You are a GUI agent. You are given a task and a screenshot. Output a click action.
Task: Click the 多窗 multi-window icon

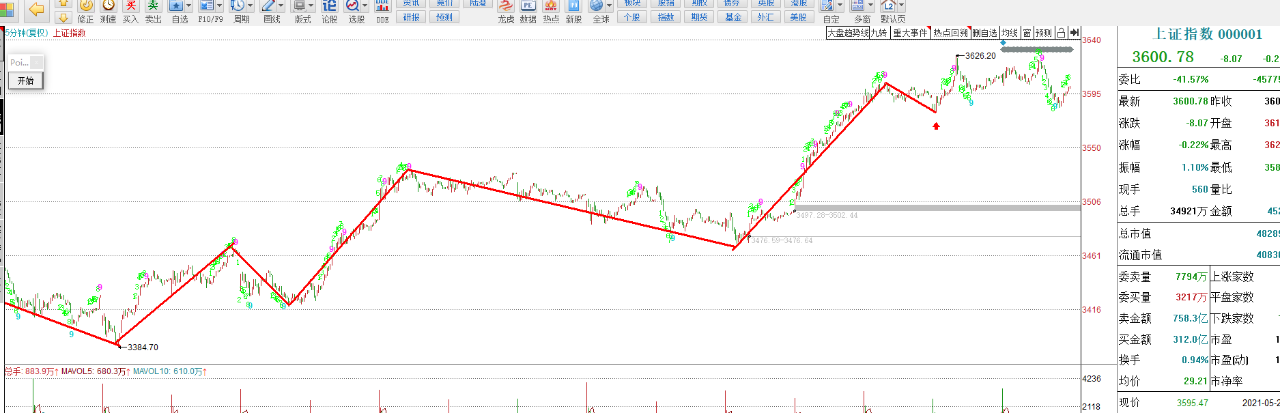[x=857, y=5]
